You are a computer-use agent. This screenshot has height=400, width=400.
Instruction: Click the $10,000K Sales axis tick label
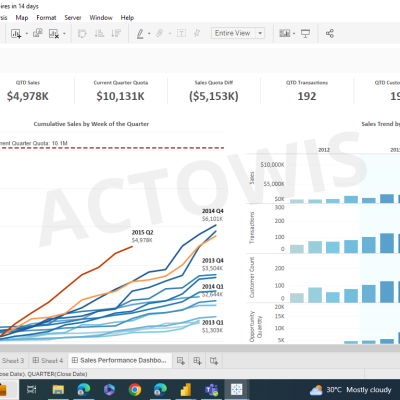point(272,165)
